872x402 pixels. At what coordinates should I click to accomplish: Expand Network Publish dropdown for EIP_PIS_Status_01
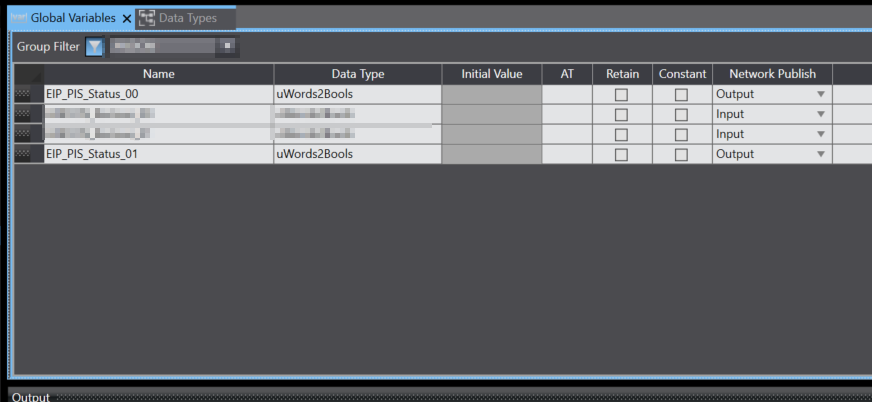pyautogui.click(x=821, y=154)
